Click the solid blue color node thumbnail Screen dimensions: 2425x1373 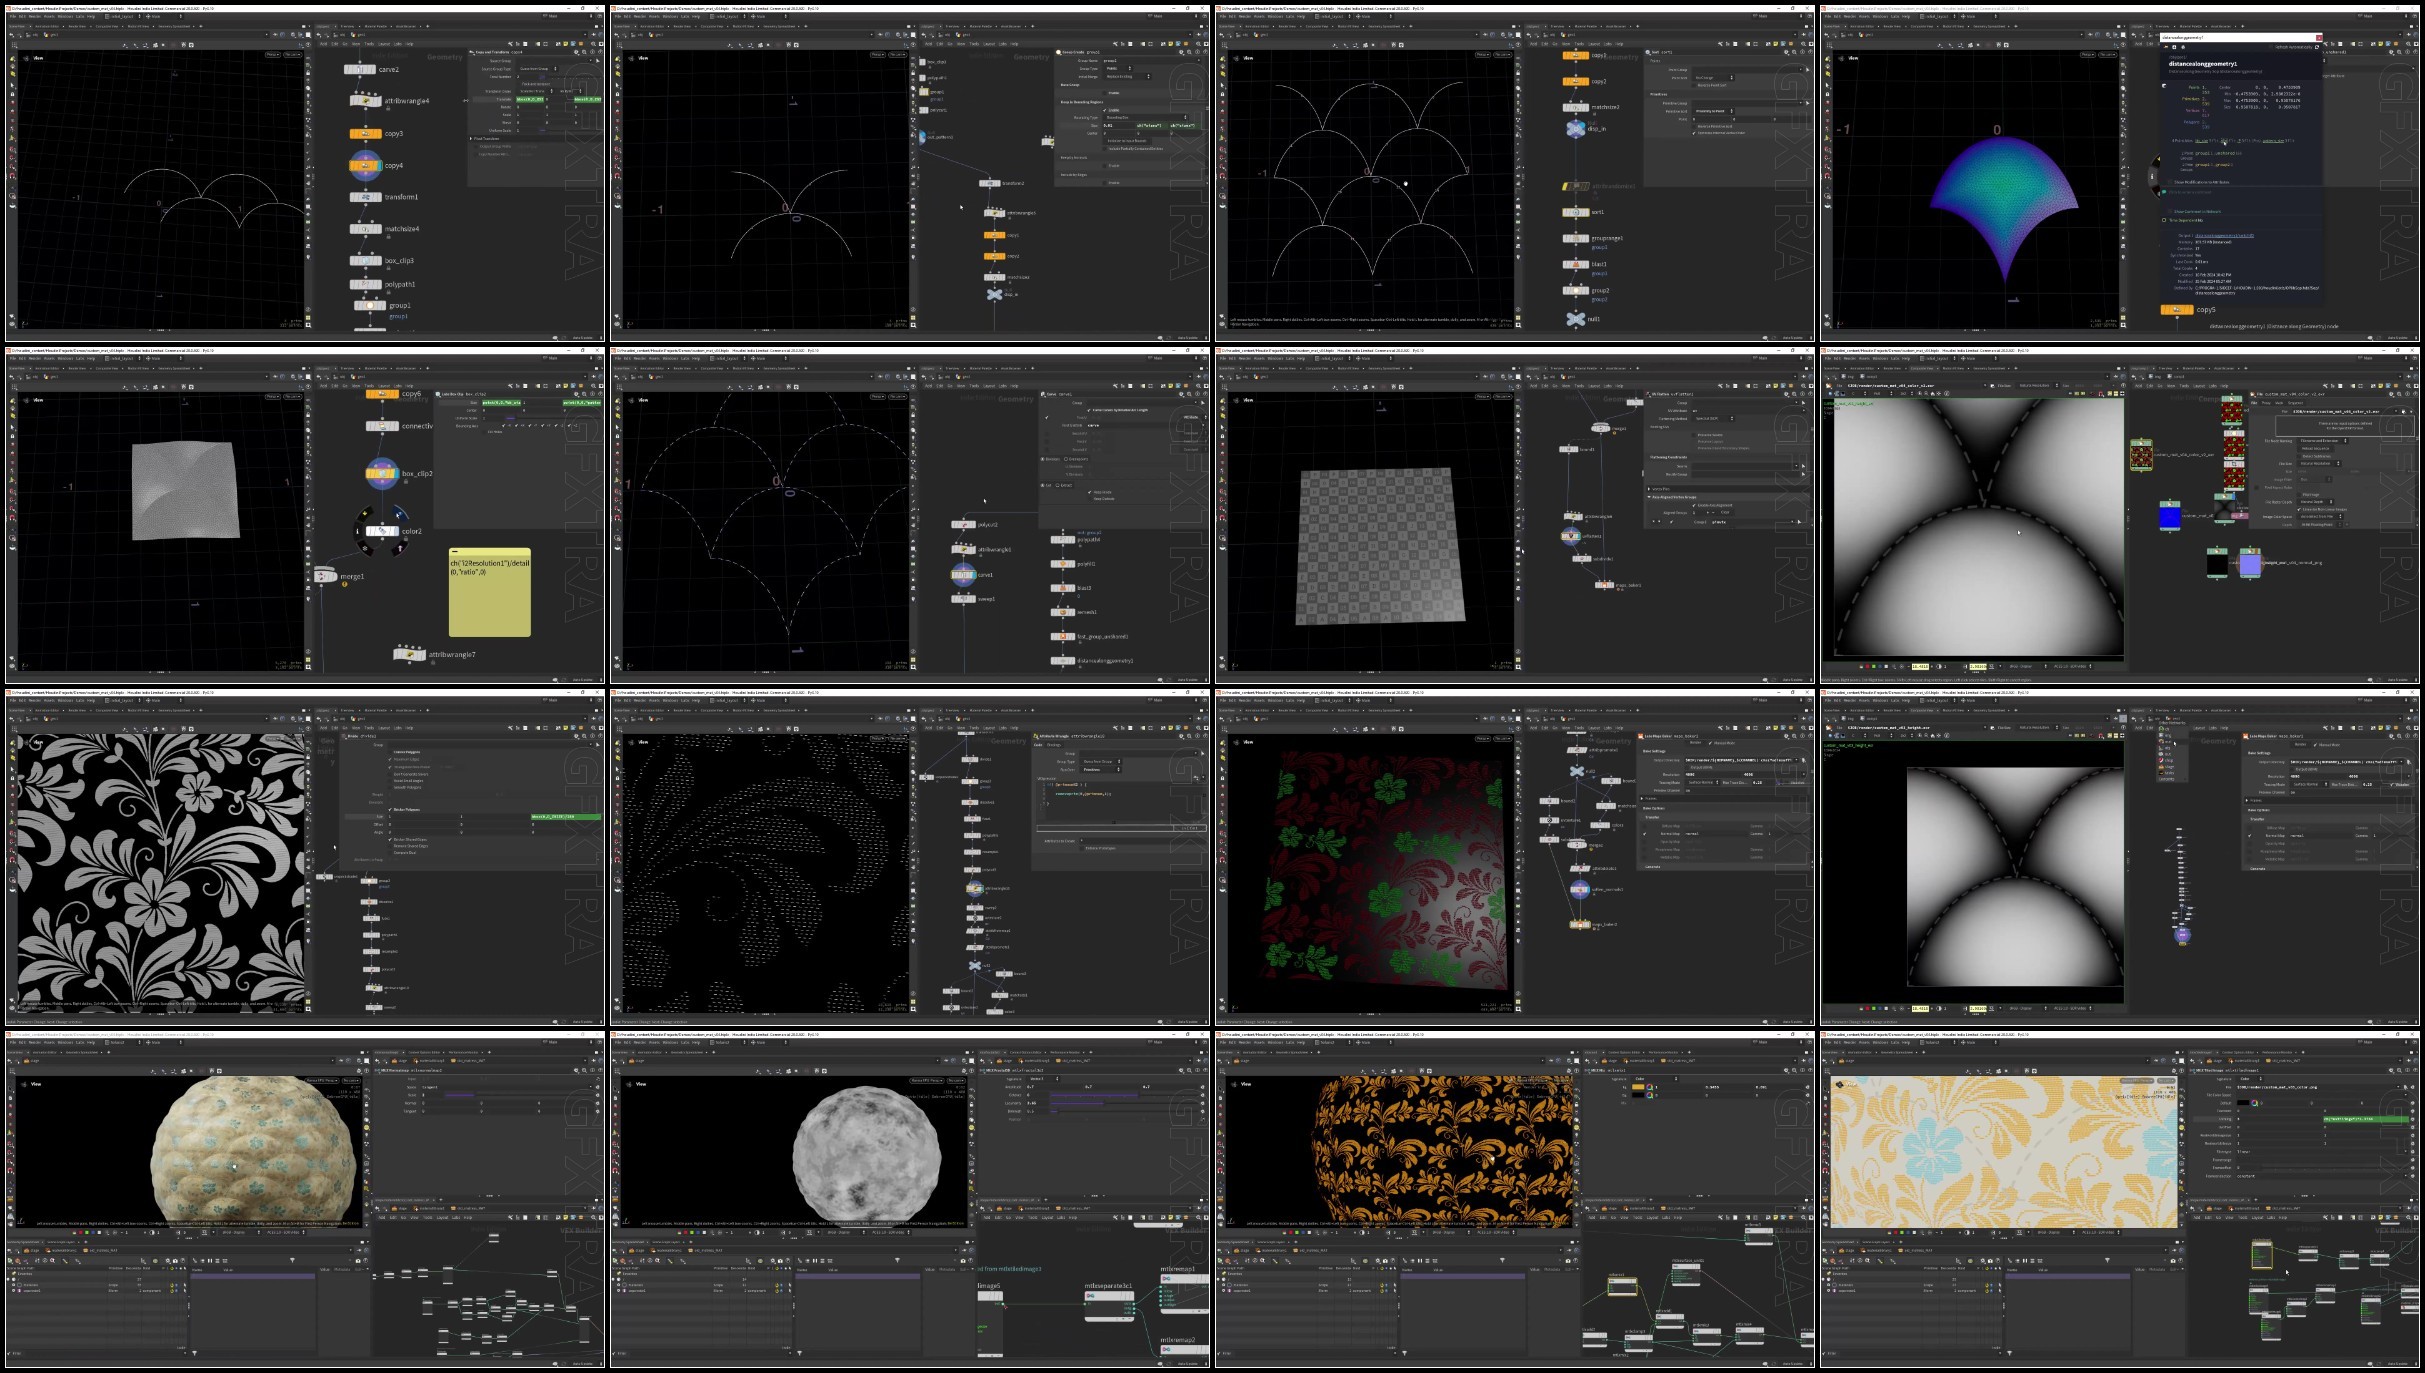(2169, 517)
